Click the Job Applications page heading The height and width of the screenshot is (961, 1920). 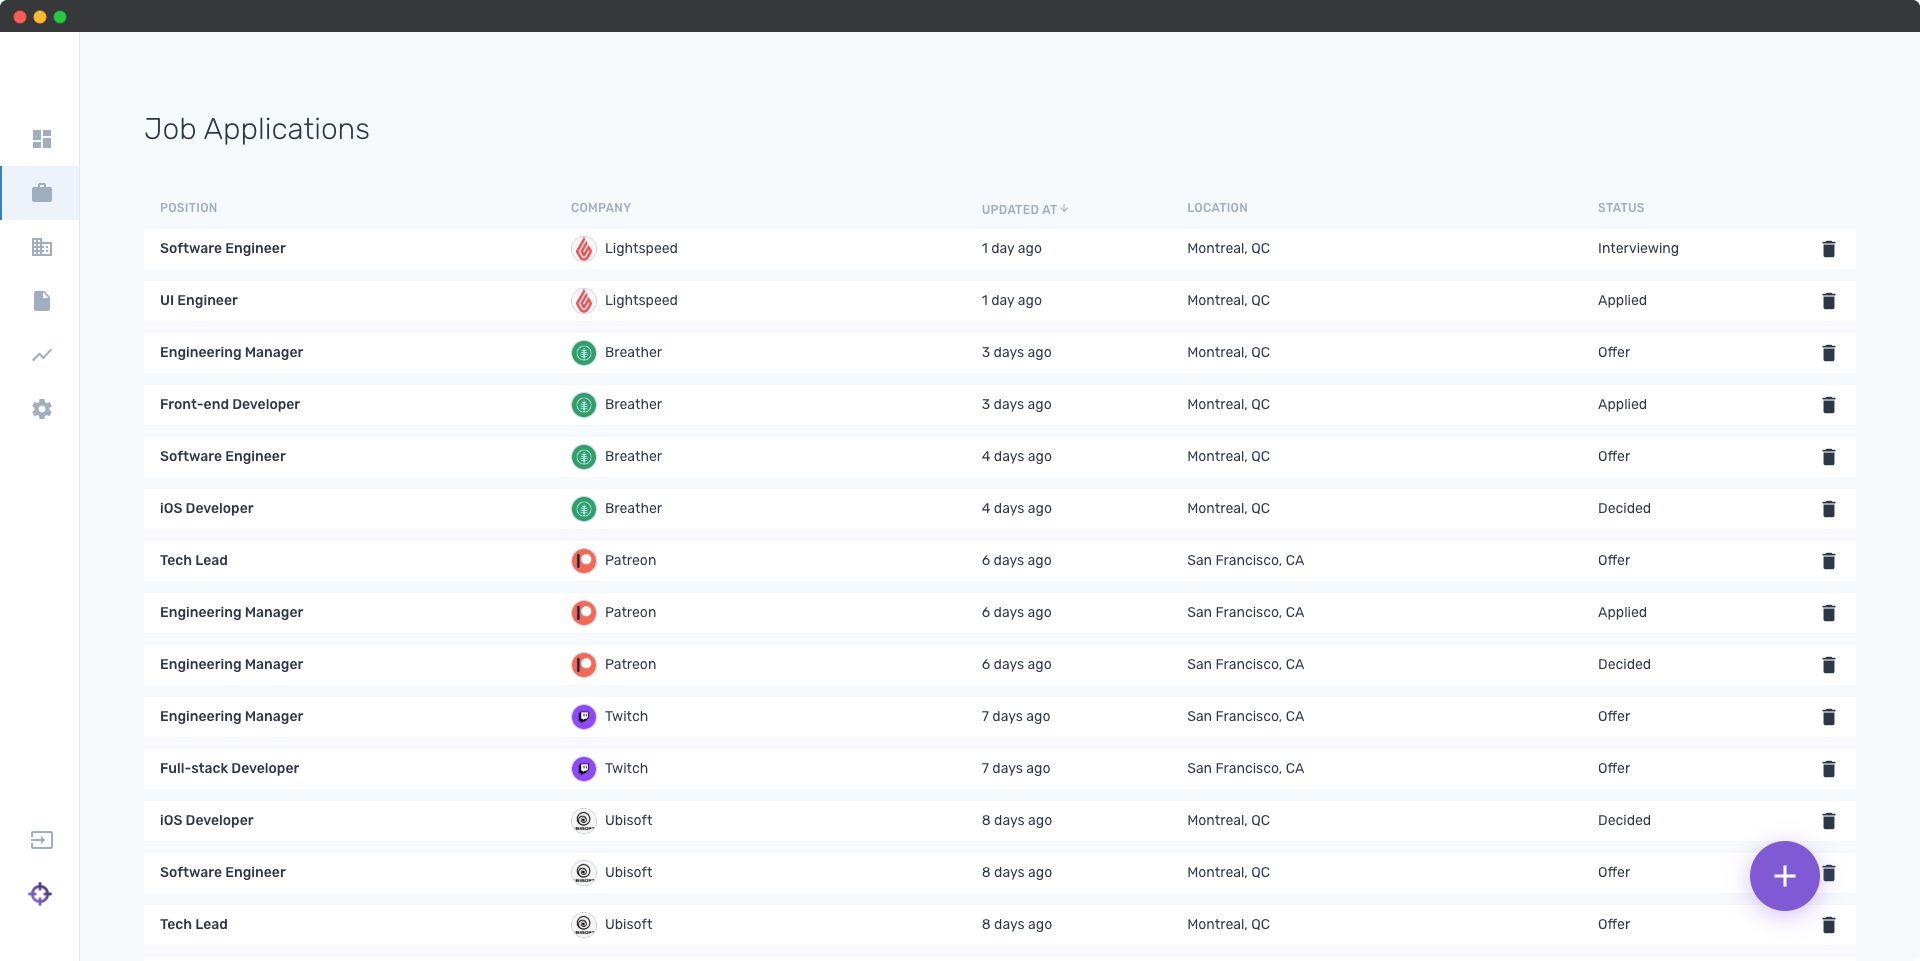[x=257, y=129]
